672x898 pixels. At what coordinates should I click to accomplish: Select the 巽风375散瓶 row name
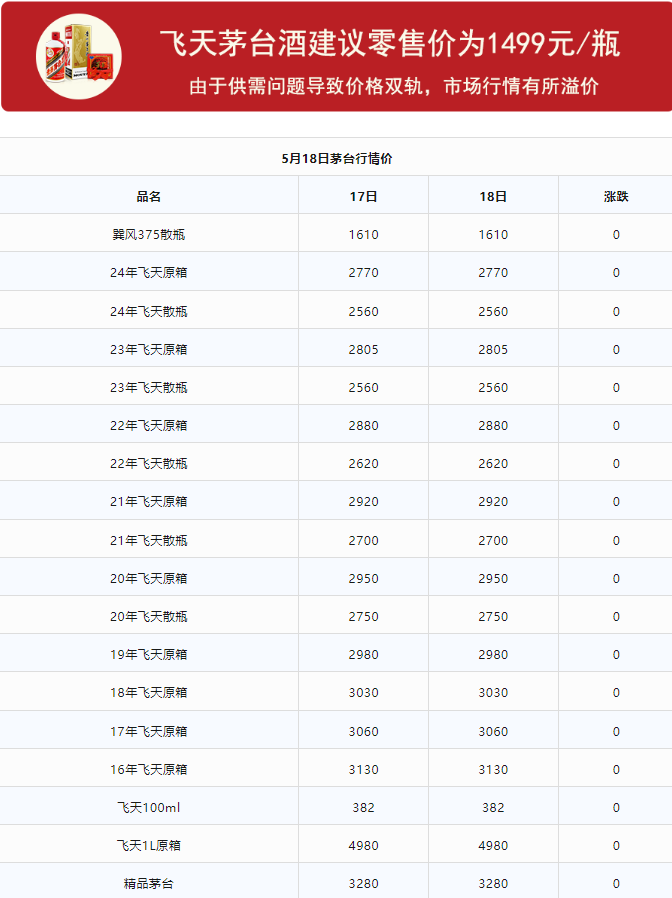coord(149,235)
